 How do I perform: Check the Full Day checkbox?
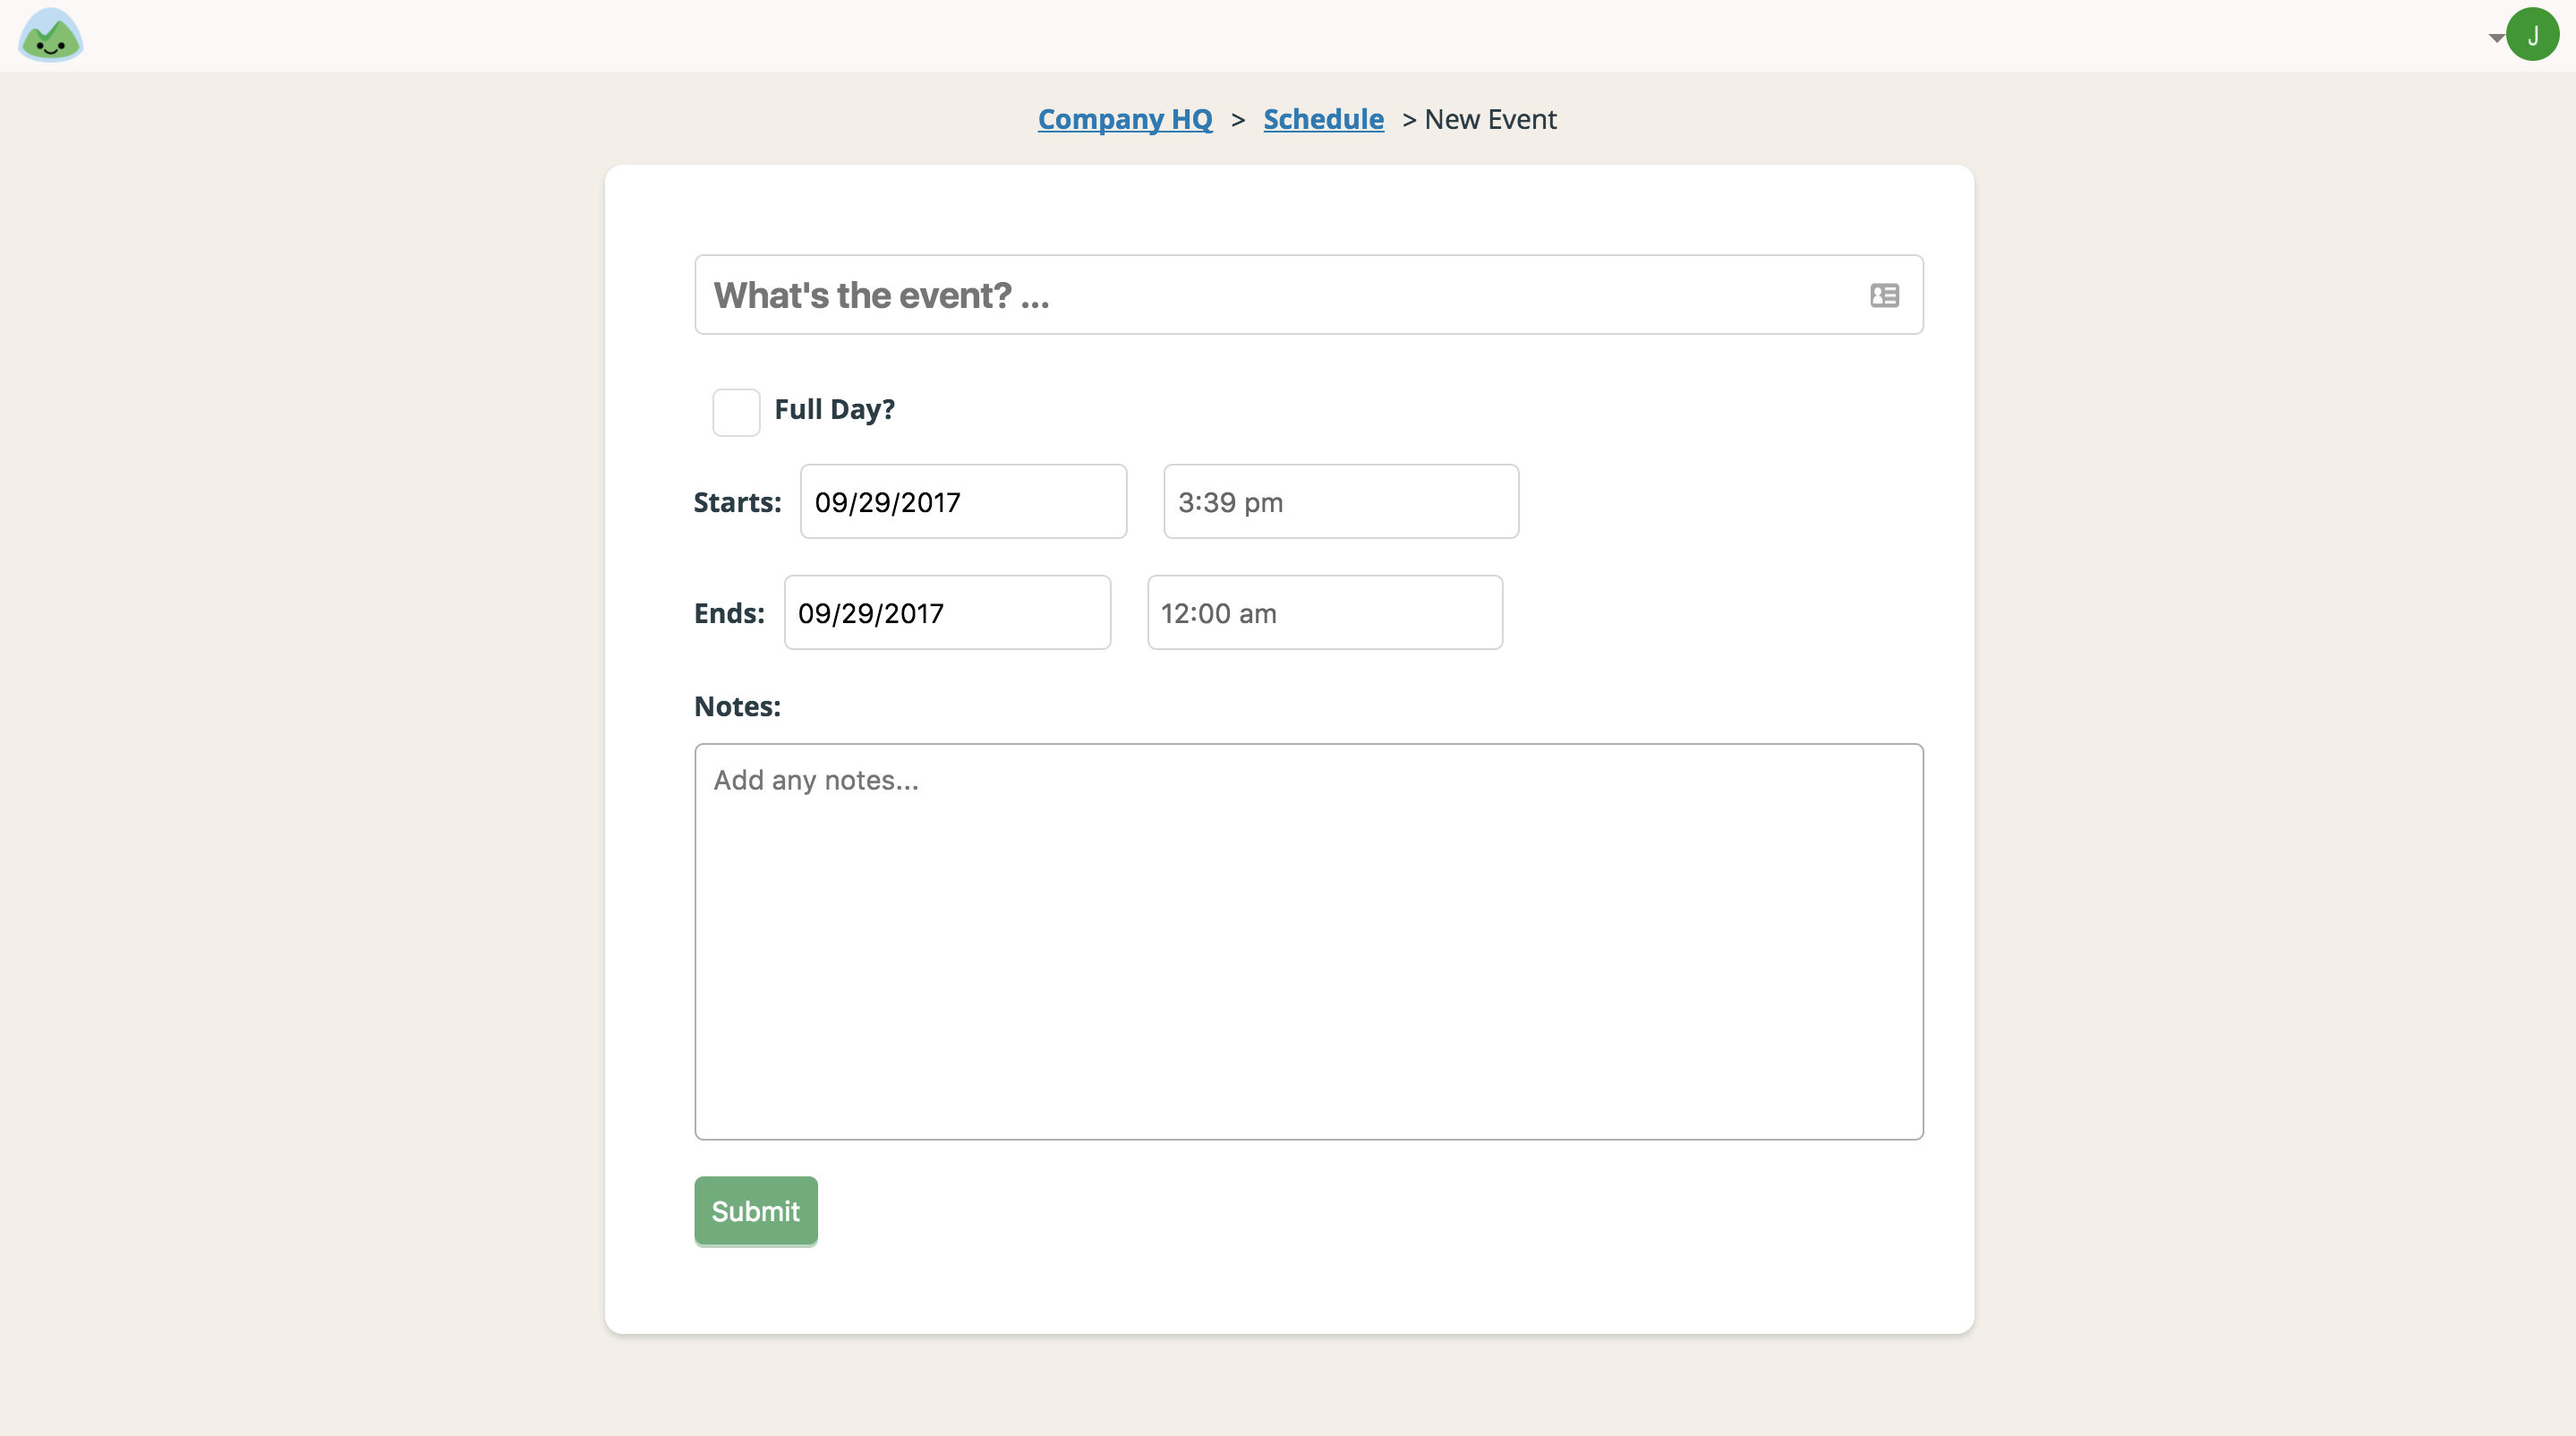[736, 412]
